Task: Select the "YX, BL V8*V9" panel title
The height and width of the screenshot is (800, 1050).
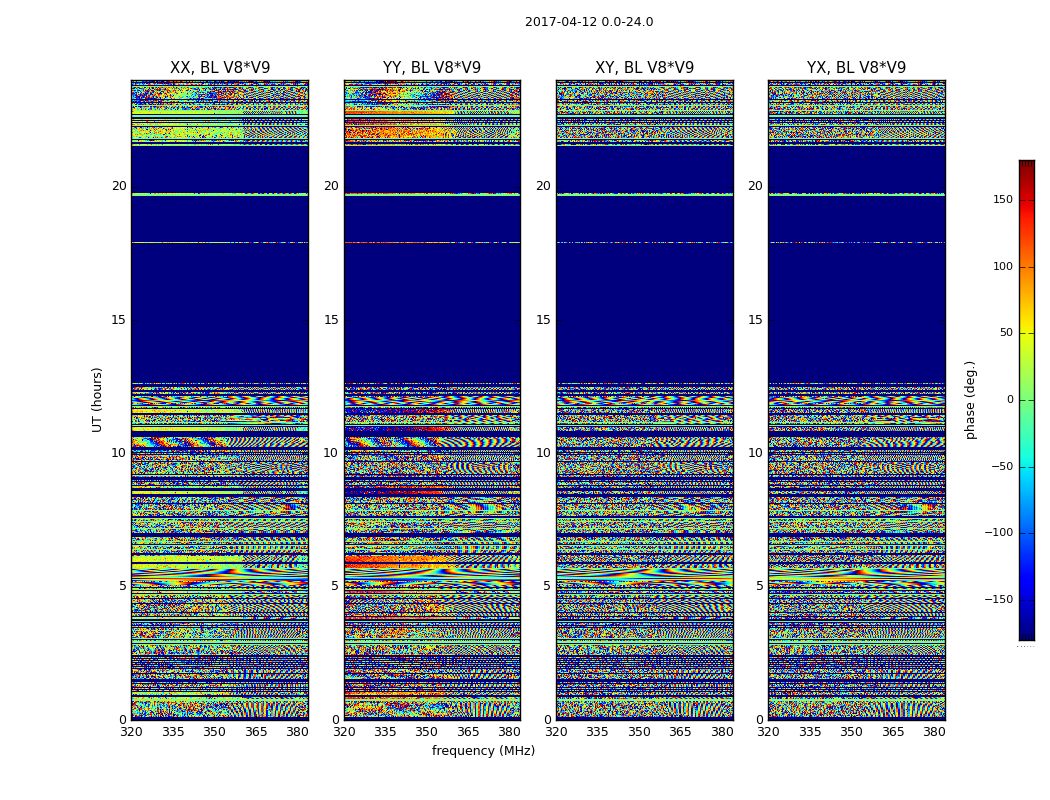Action: click(x=856, y=68)
